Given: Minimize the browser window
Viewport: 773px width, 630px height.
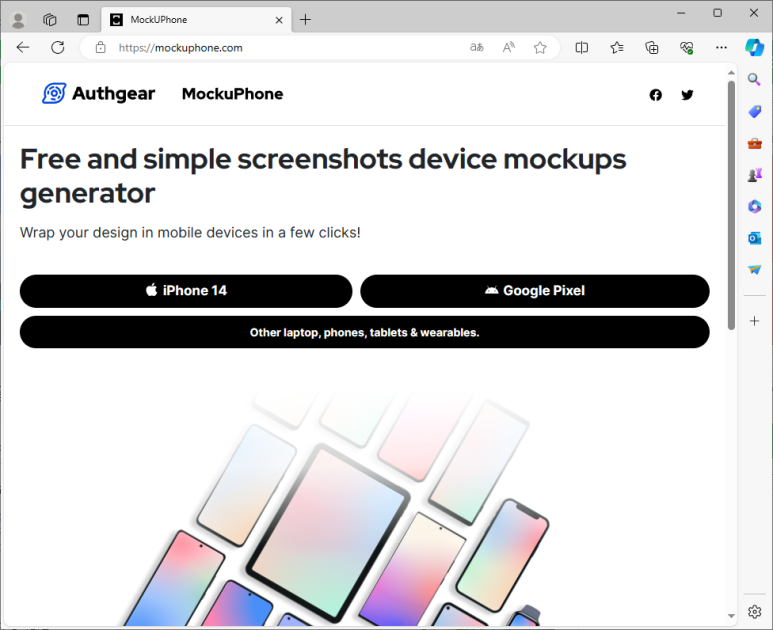Looking at the screenshot, I should [x=681, y=13].
